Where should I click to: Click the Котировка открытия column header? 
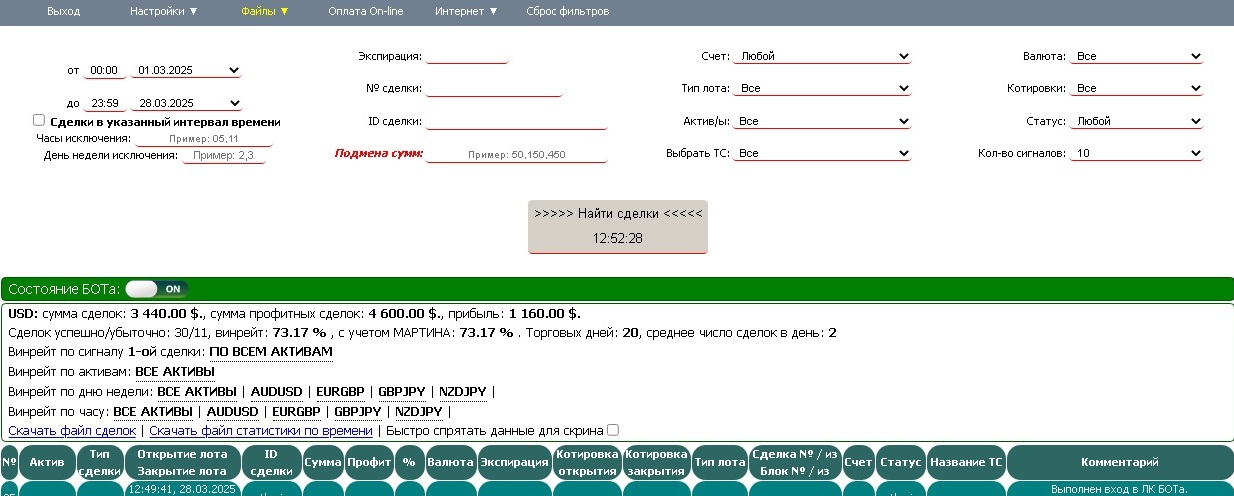pyautogui.click(x=588, y=462)
